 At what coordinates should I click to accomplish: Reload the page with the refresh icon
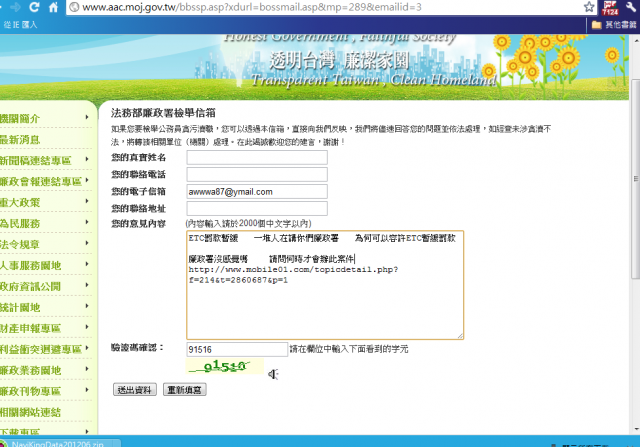point(34,7)
